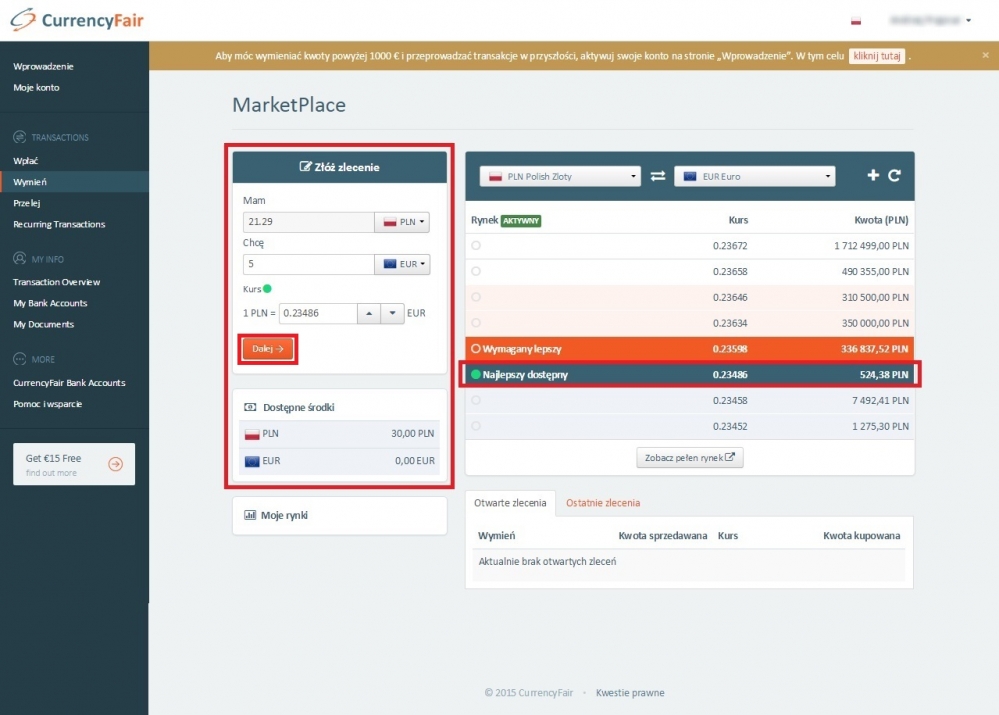Refresh the market rates list
Screen dimensions: 999x715
click(895, 176)
